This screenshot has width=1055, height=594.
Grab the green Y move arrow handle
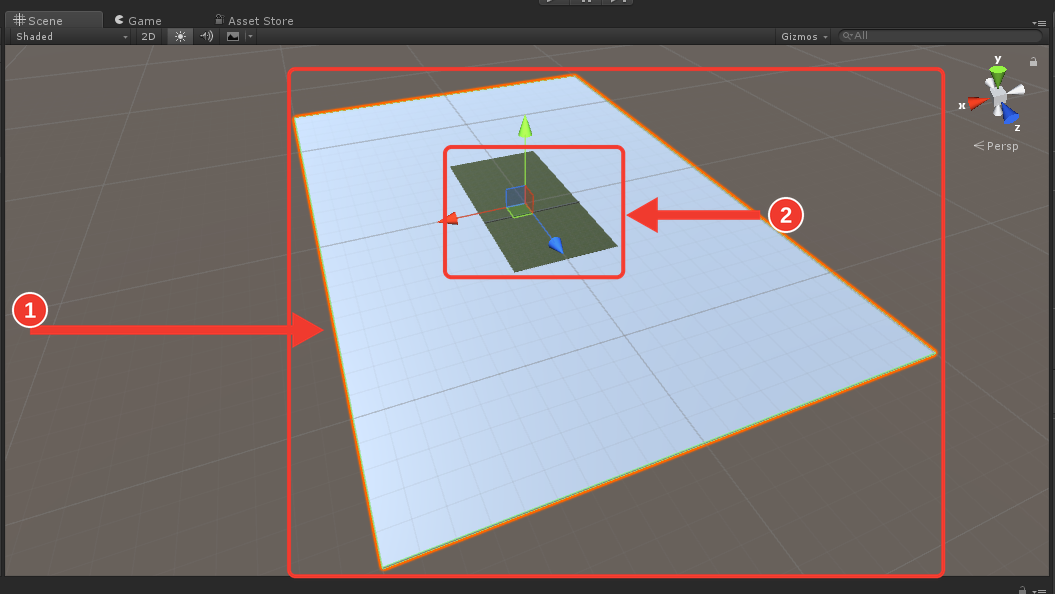click(x=525, y=126)
